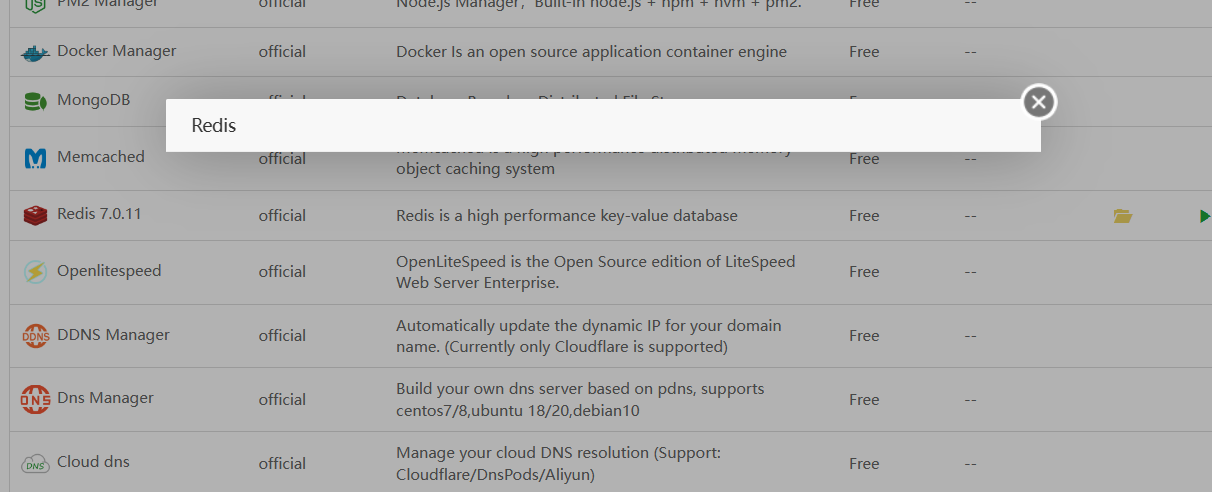1212x492 pixels.
Task: Choose the DDNS Manager plugin name
Action: coord(113,335)
